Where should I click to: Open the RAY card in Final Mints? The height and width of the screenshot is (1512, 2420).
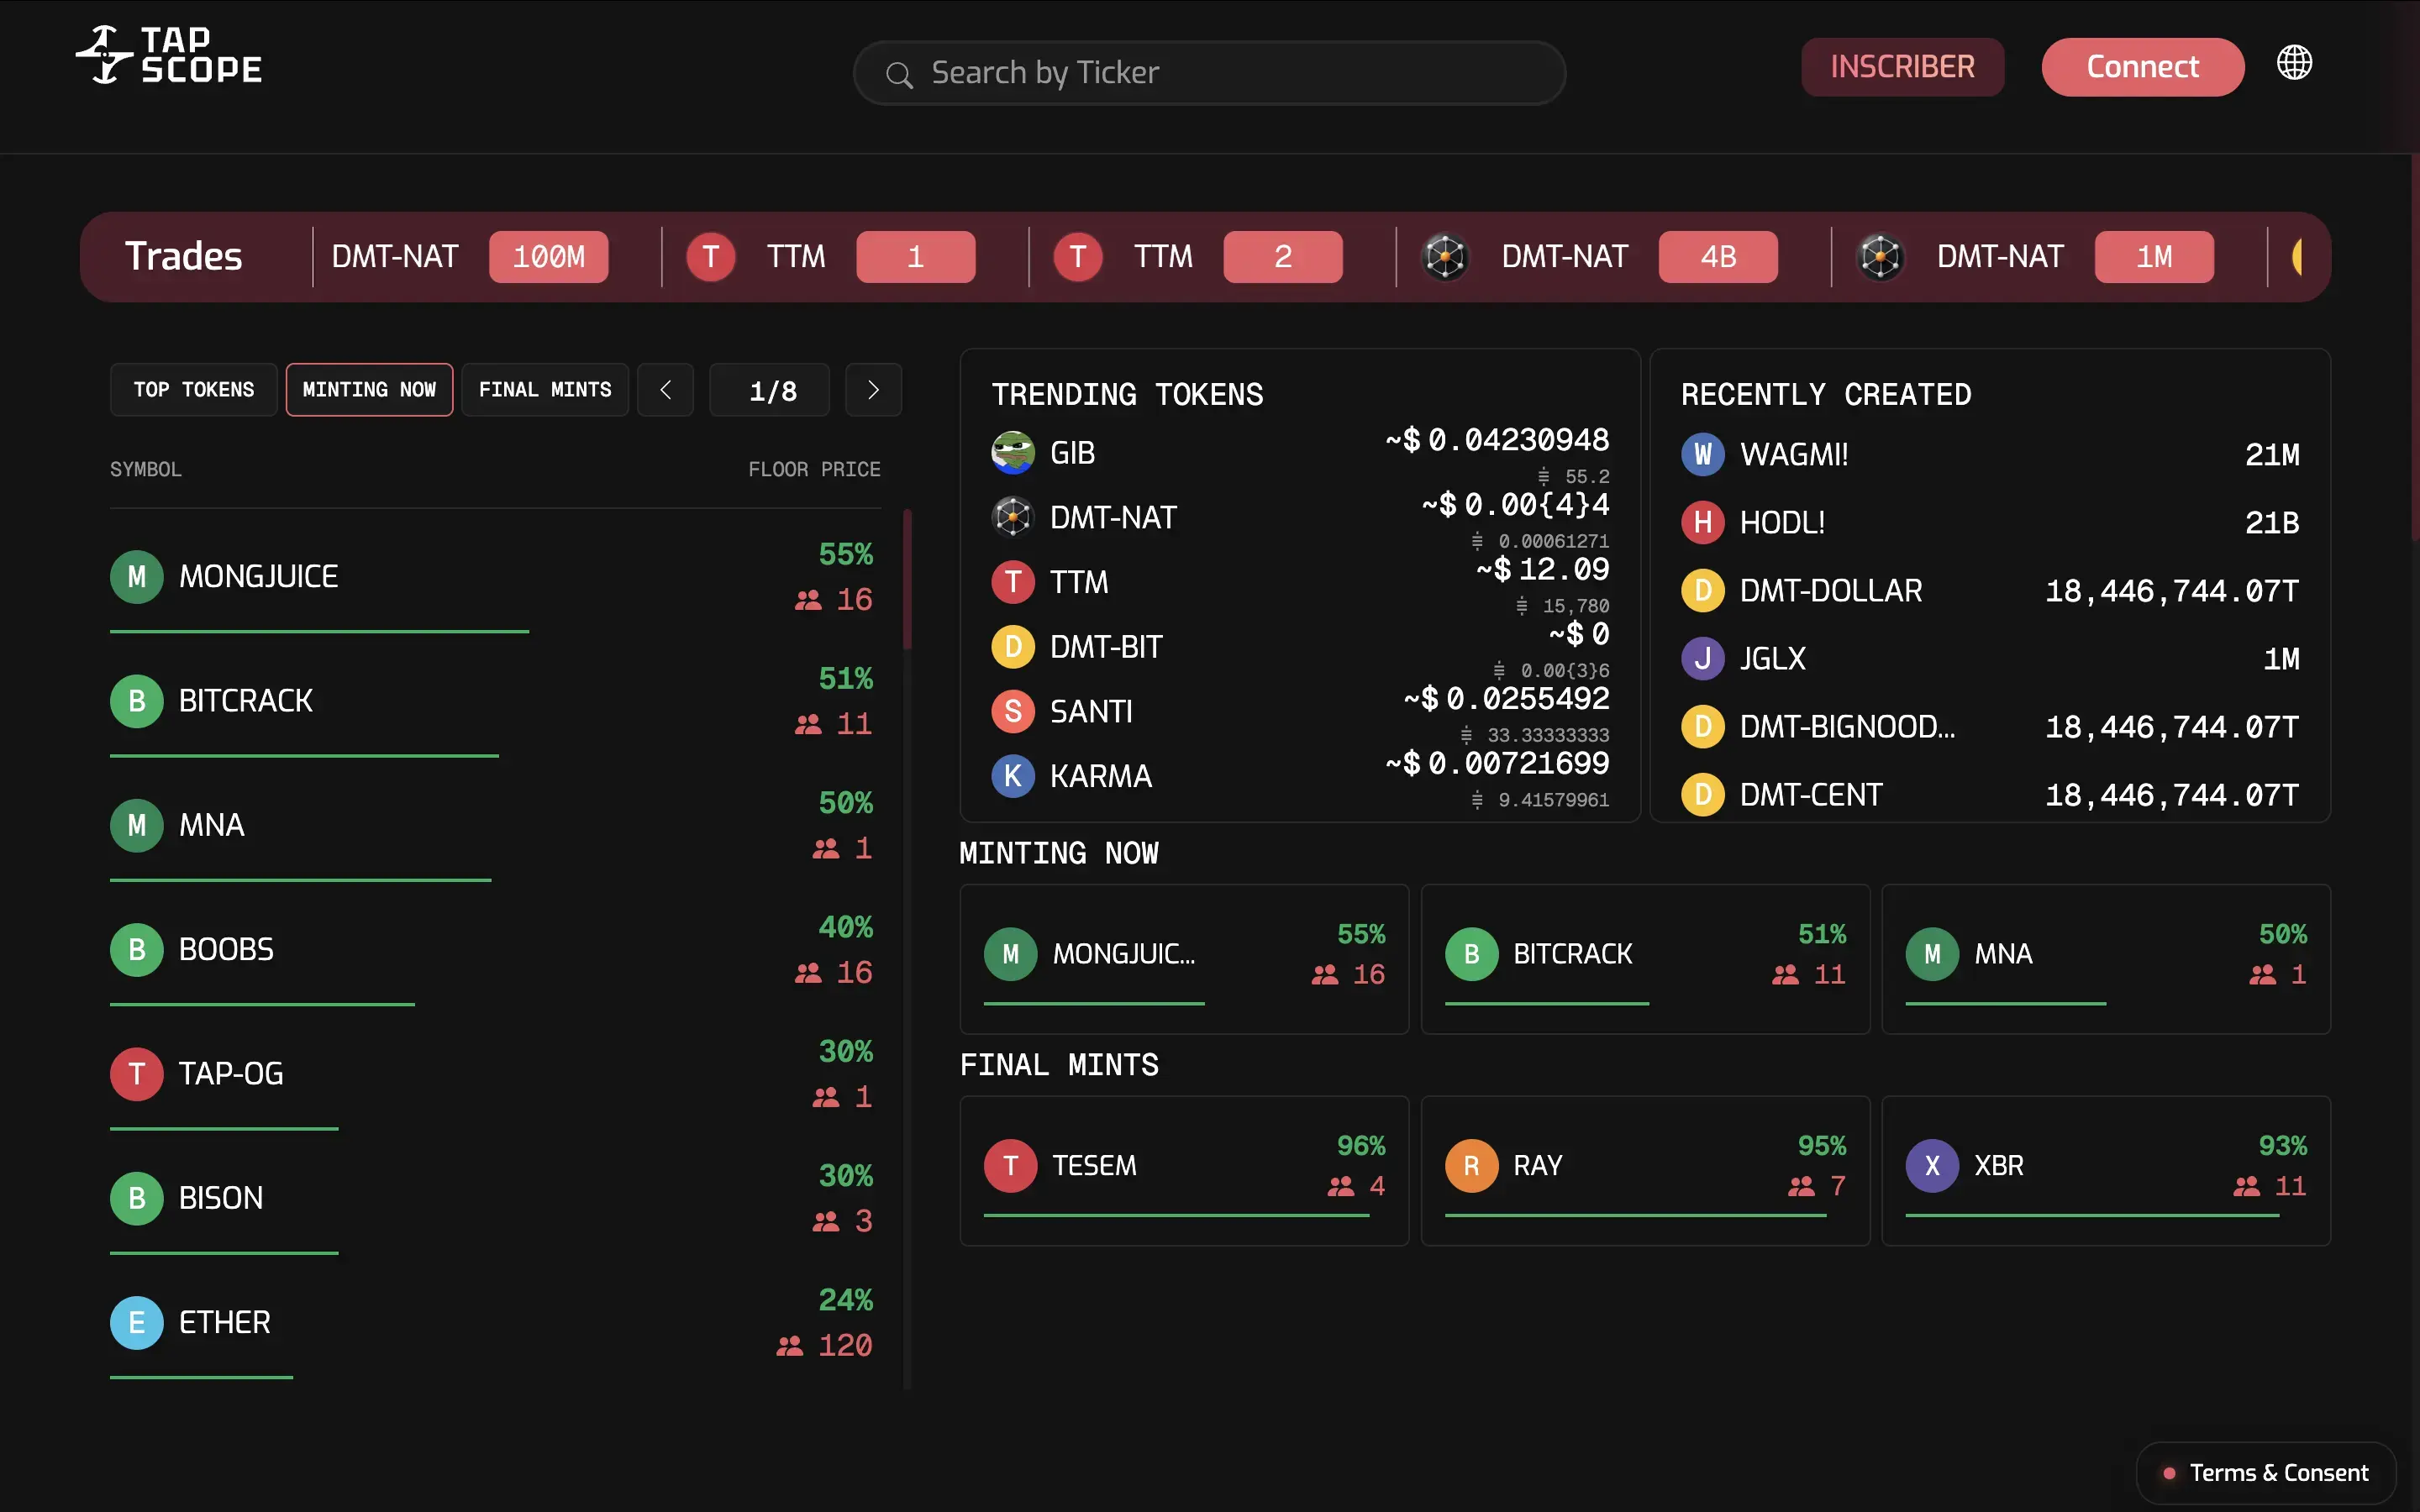(x=1645, y=1171)
